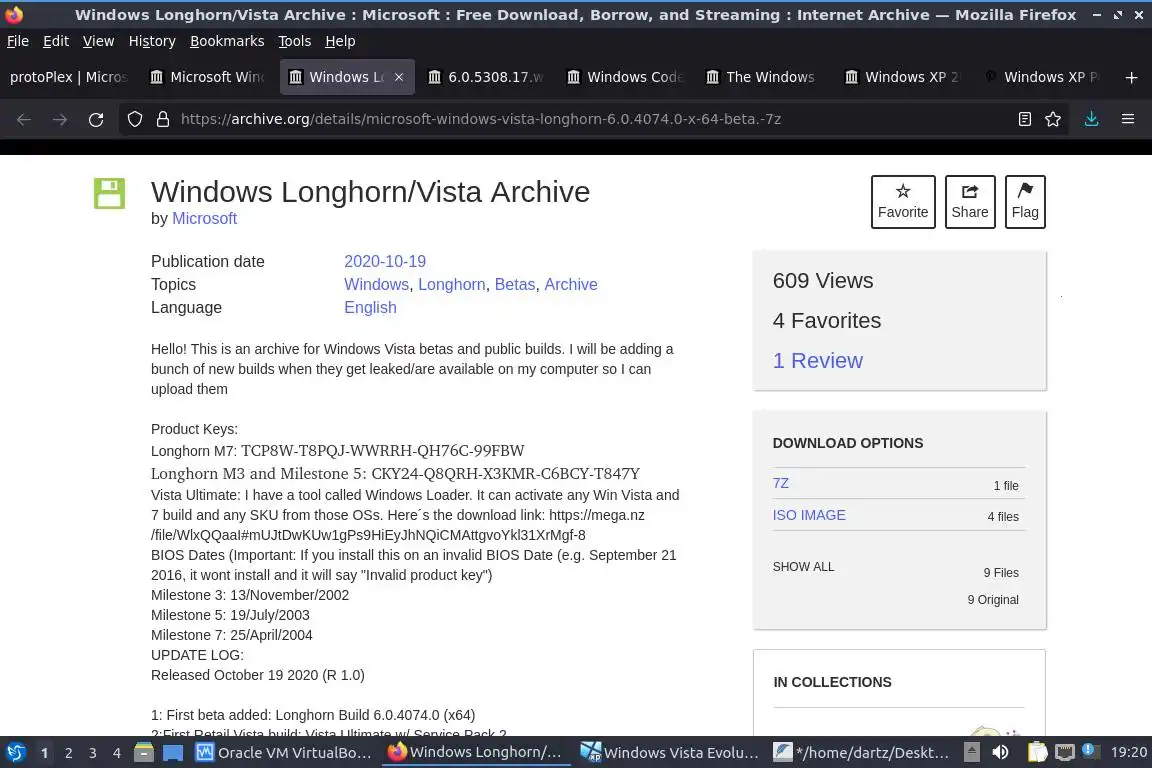
Task: Open the English language link
Action: (x=370, y=307)
